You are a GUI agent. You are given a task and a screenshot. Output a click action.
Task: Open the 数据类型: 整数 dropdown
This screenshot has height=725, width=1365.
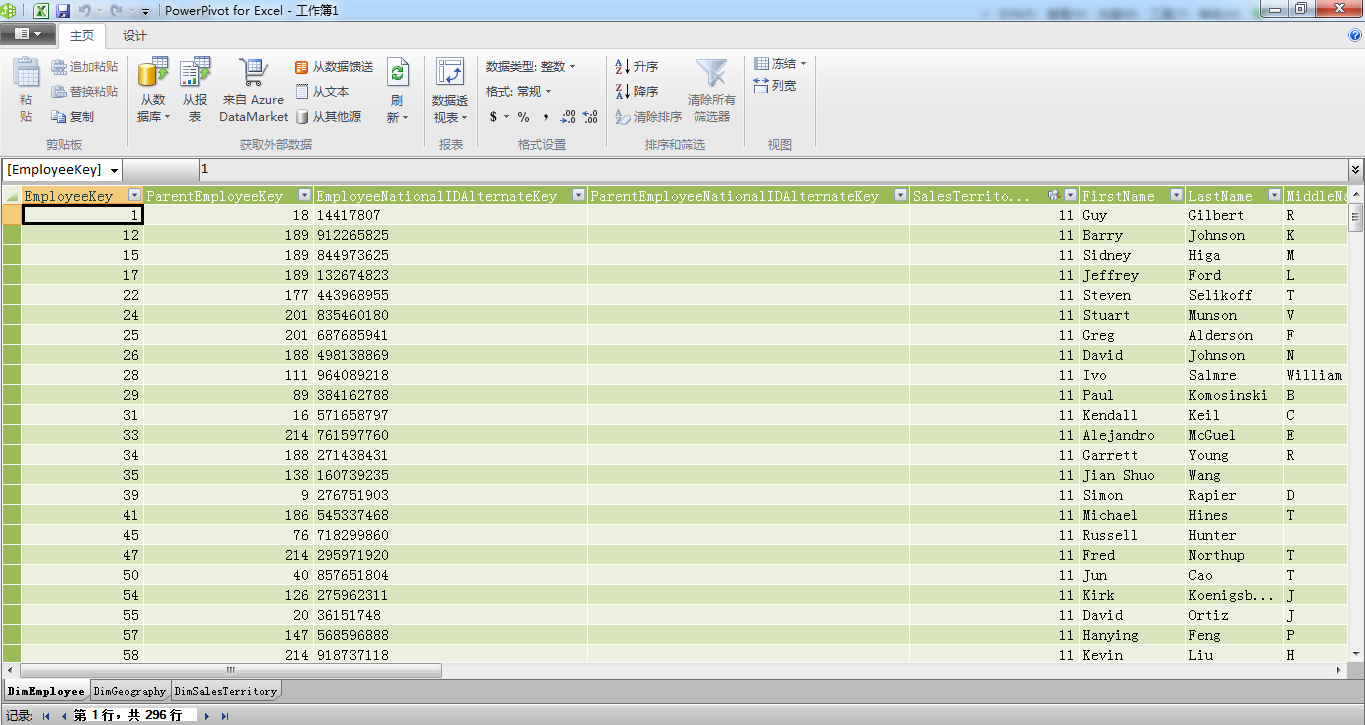pos(531,67)
